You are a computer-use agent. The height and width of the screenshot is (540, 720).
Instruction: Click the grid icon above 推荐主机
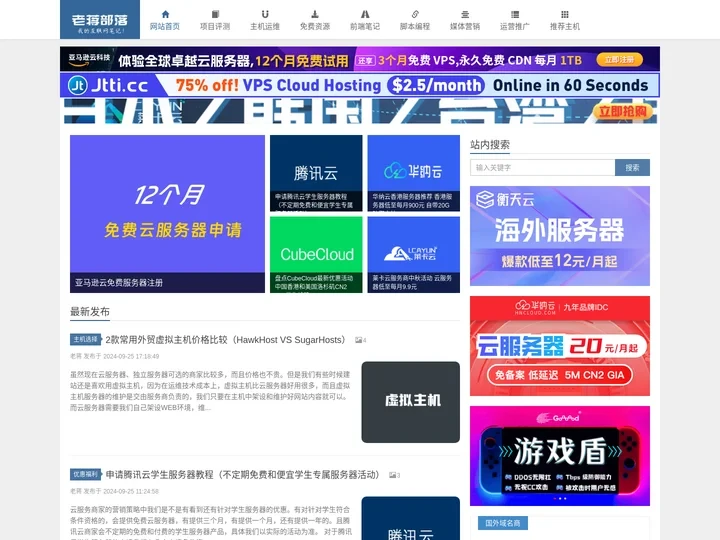(x=565, y=14)
